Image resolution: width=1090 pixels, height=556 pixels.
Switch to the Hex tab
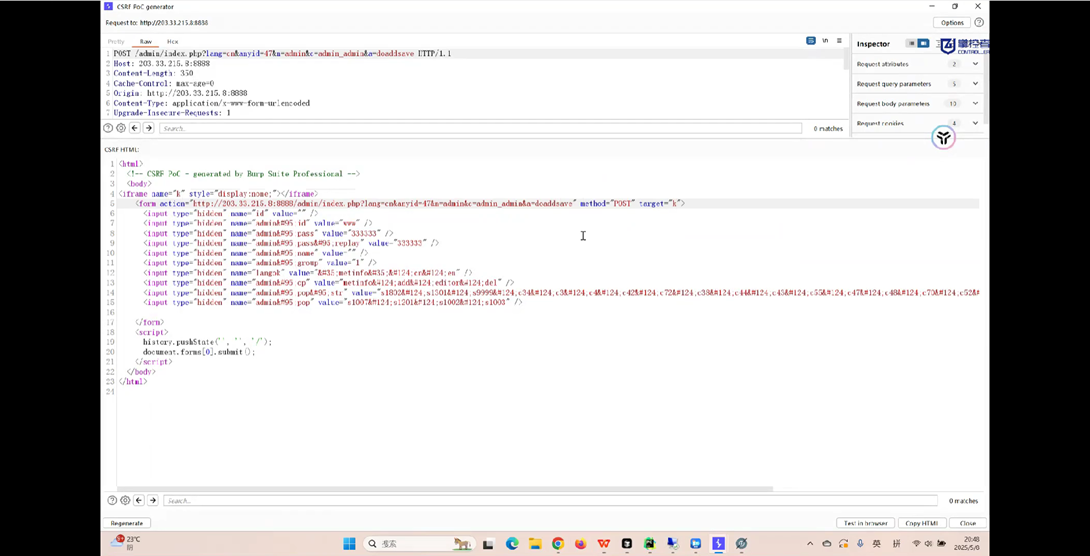[172, 42]
